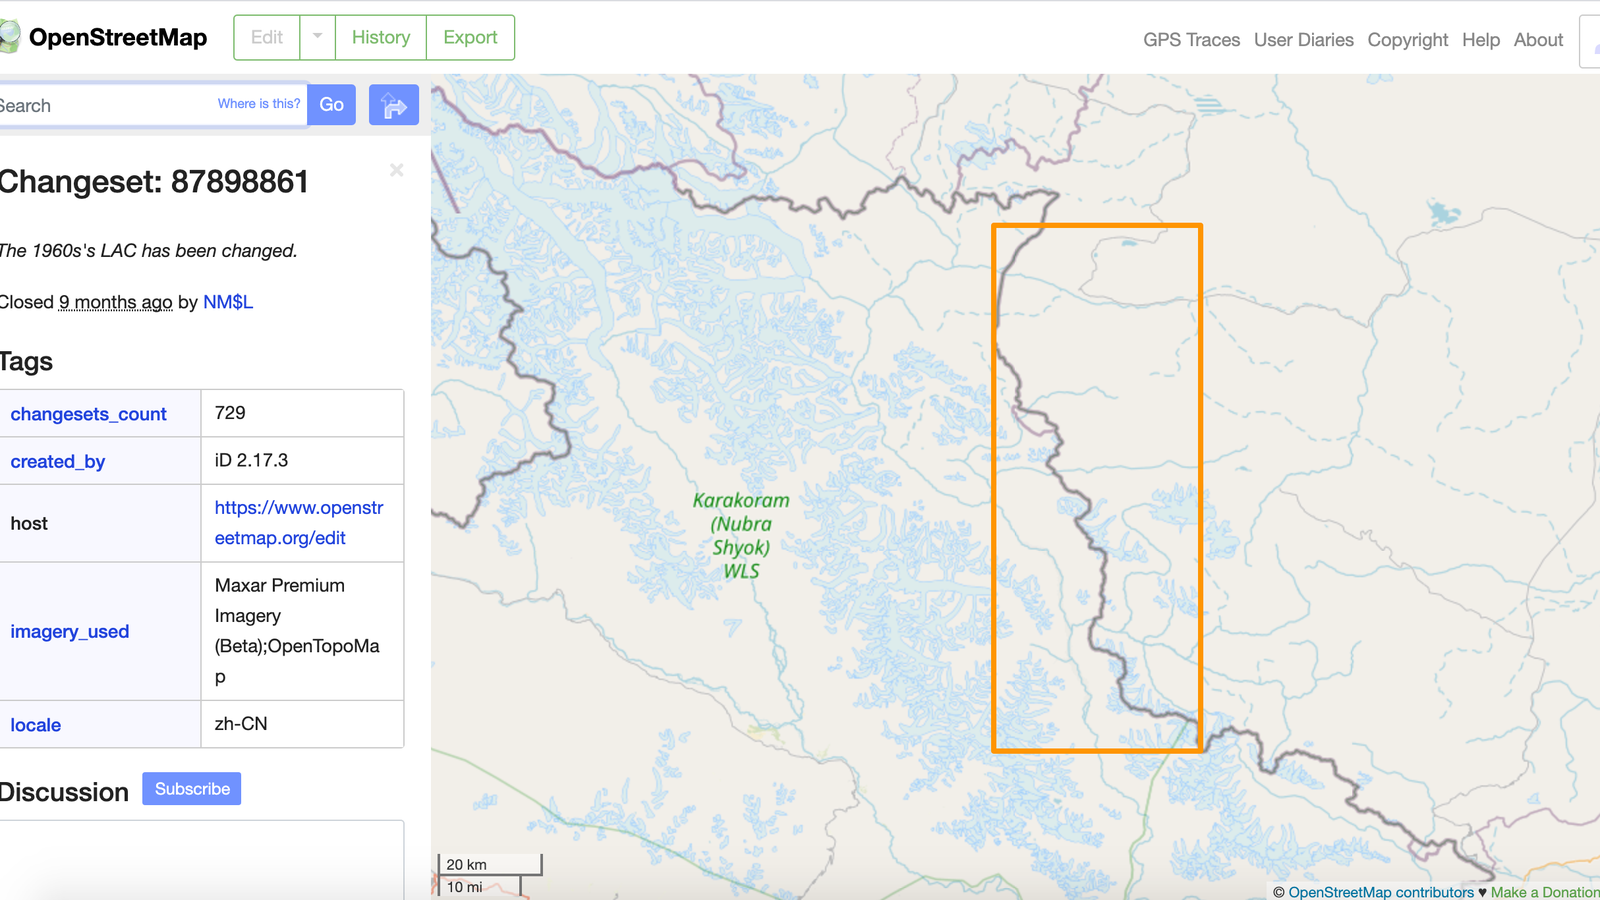Open GPS Traces
The height and width of the screenshot is (900, 1600).
click(x=1191, y=40)
